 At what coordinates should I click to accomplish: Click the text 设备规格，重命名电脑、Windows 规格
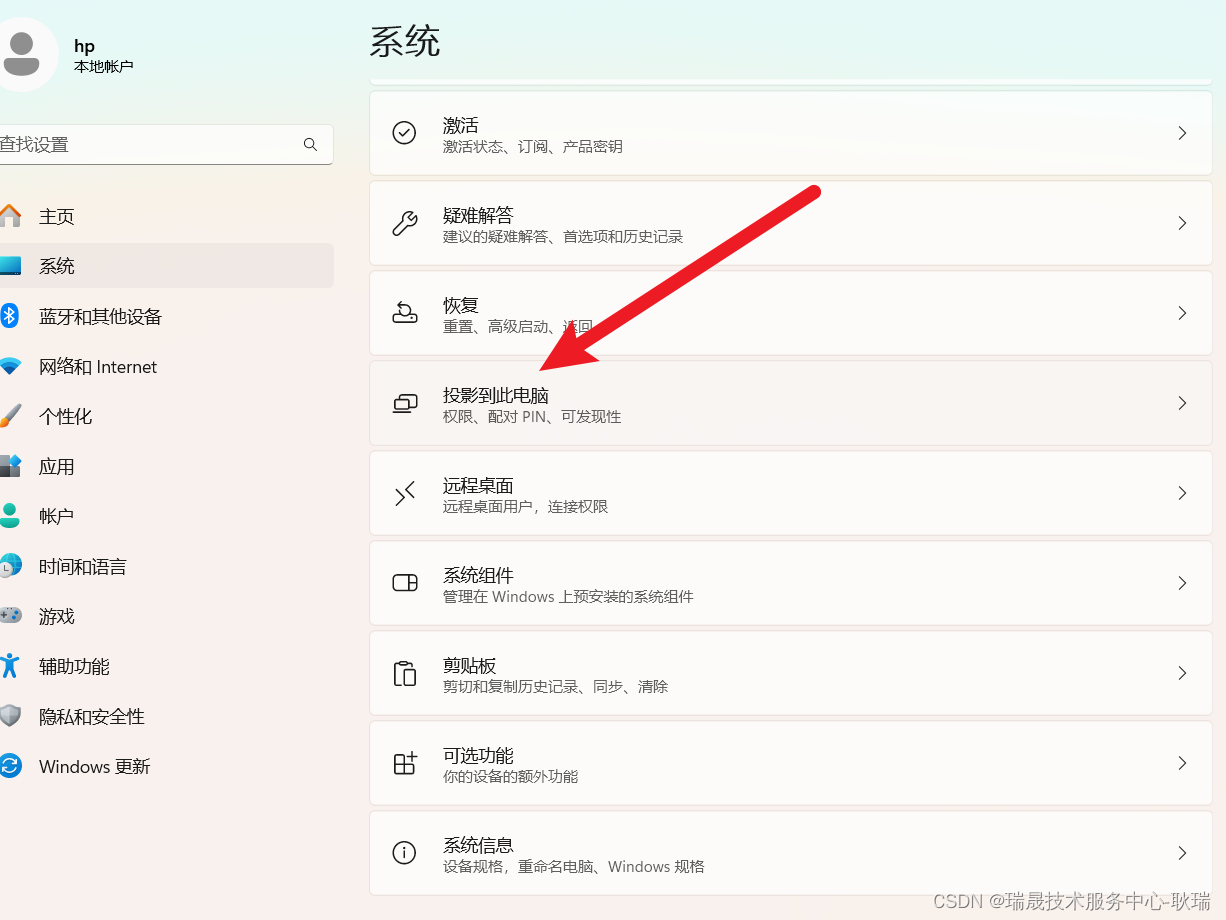574,867
